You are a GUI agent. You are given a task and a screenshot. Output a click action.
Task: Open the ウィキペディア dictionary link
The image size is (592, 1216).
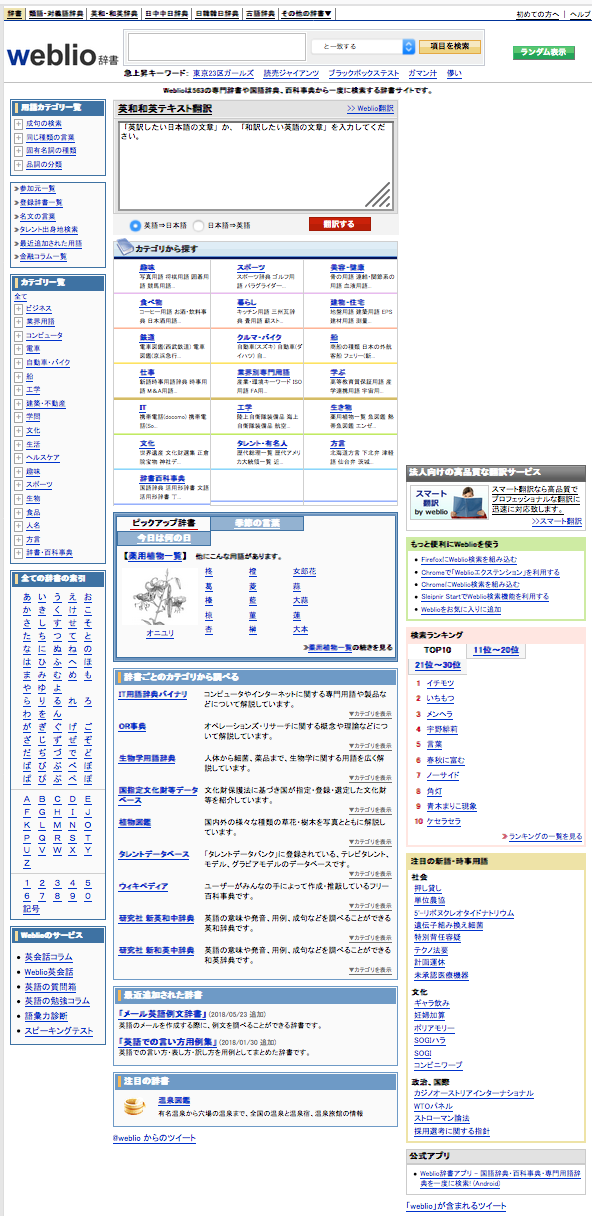[143, 886]
